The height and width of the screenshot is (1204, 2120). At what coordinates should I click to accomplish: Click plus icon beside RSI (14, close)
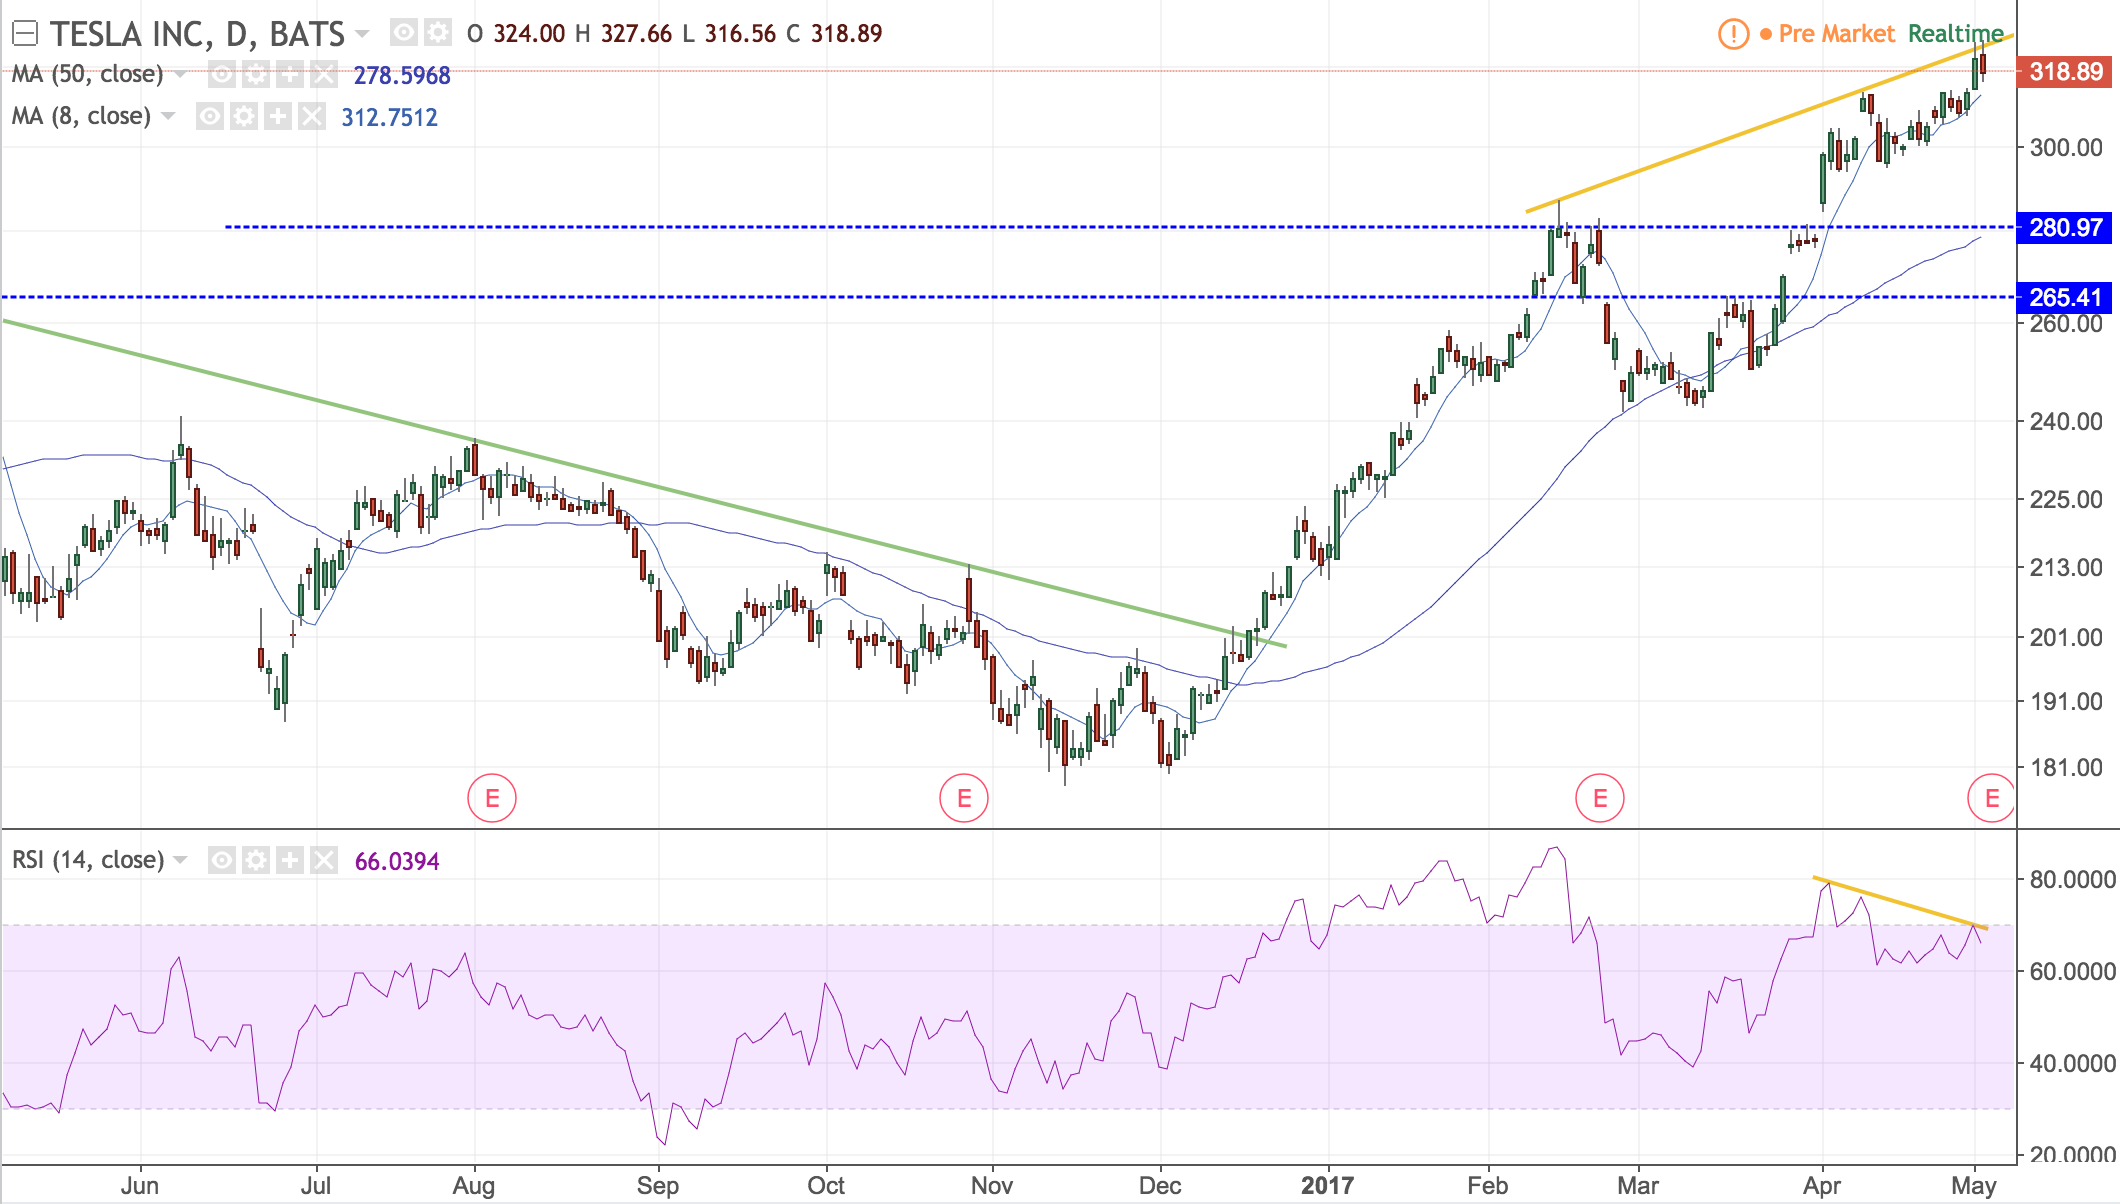tap(290, 860)
